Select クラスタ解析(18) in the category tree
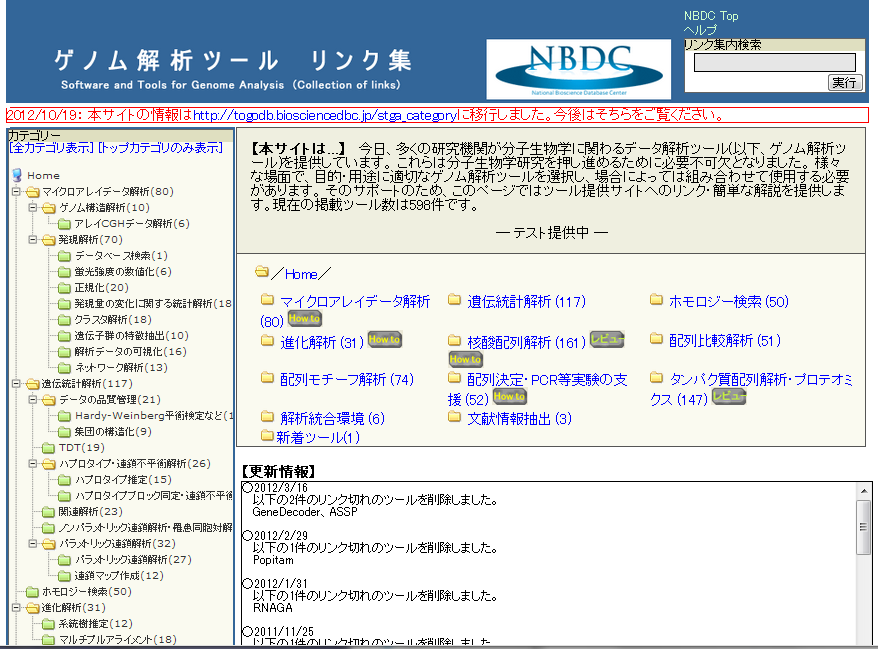878x649 pixels. pos(113,319)
